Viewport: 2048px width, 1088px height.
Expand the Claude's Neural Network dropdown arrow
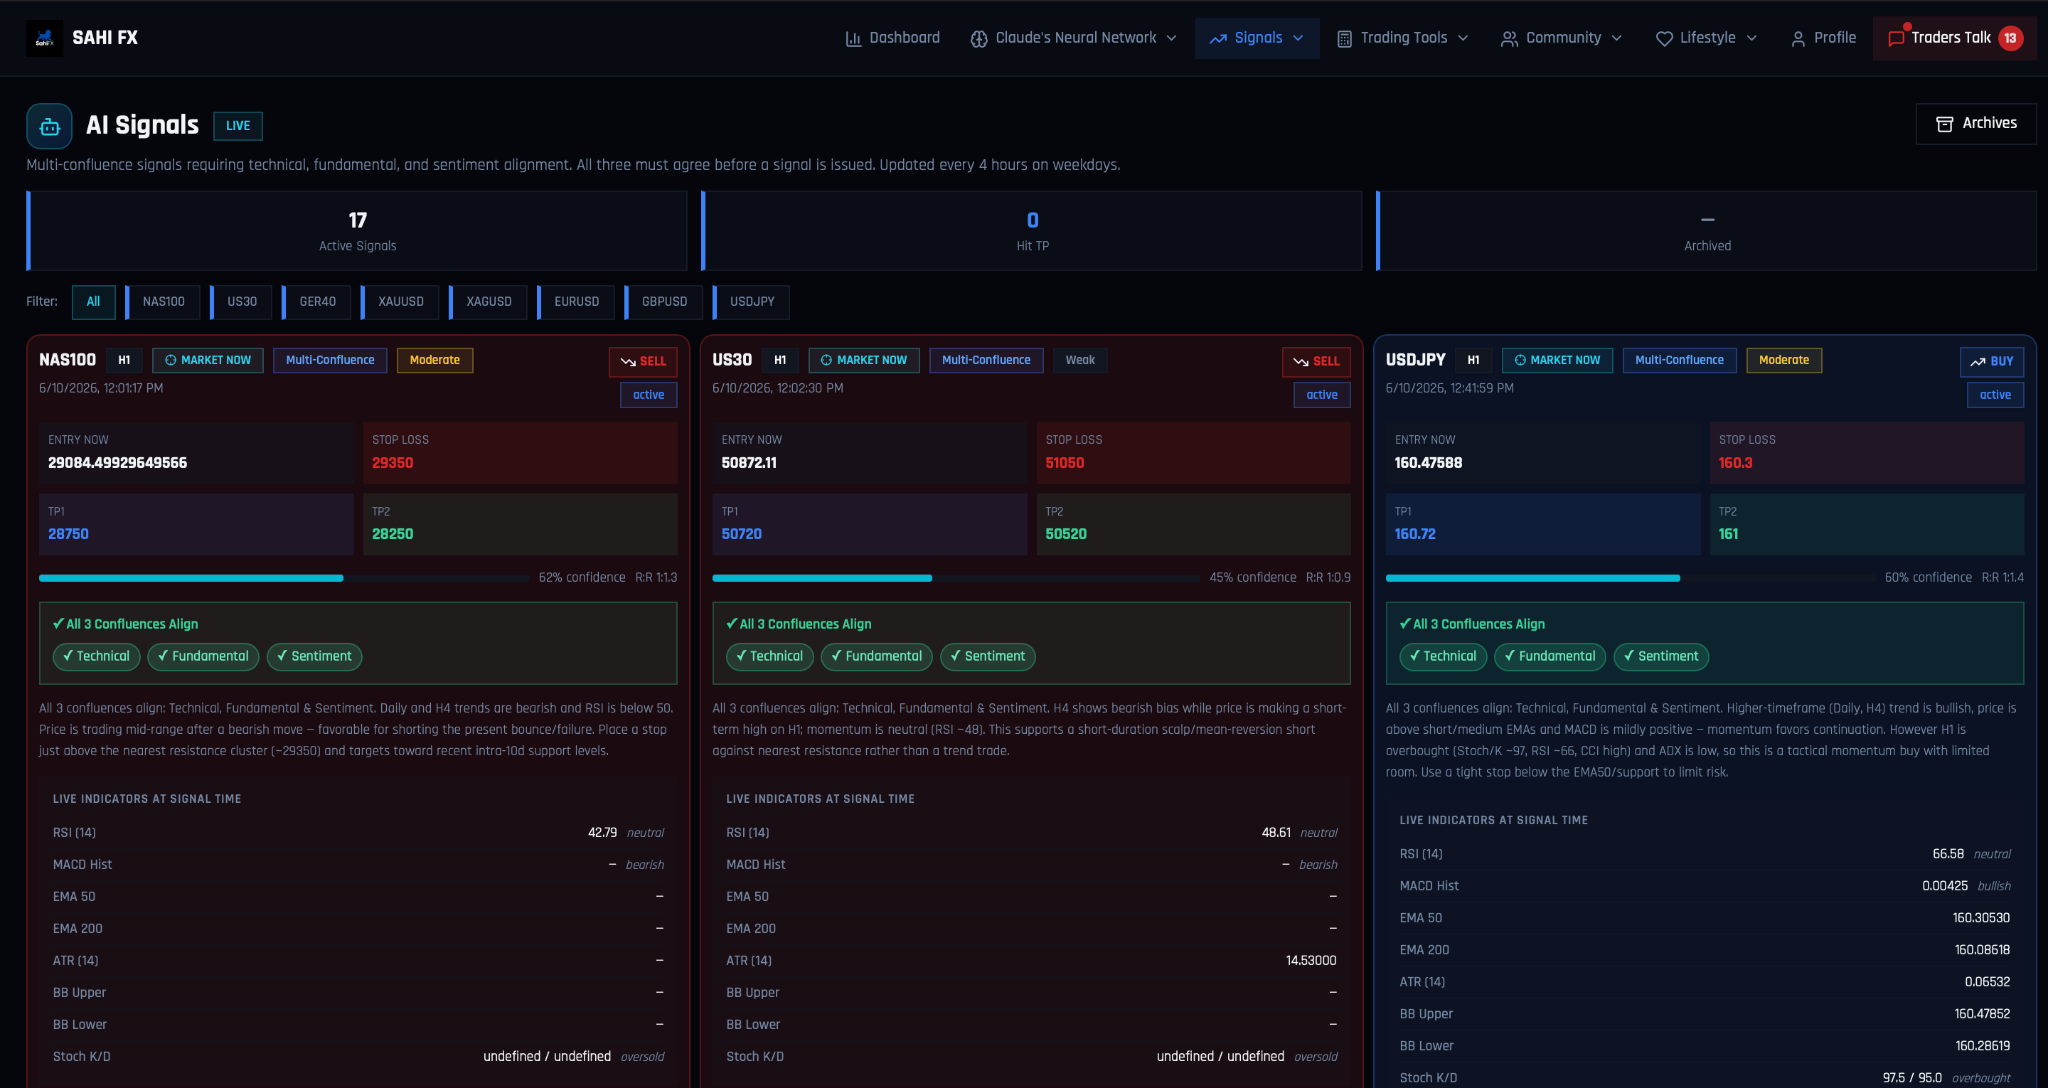pyautogui.click(x=1172, y=39)
